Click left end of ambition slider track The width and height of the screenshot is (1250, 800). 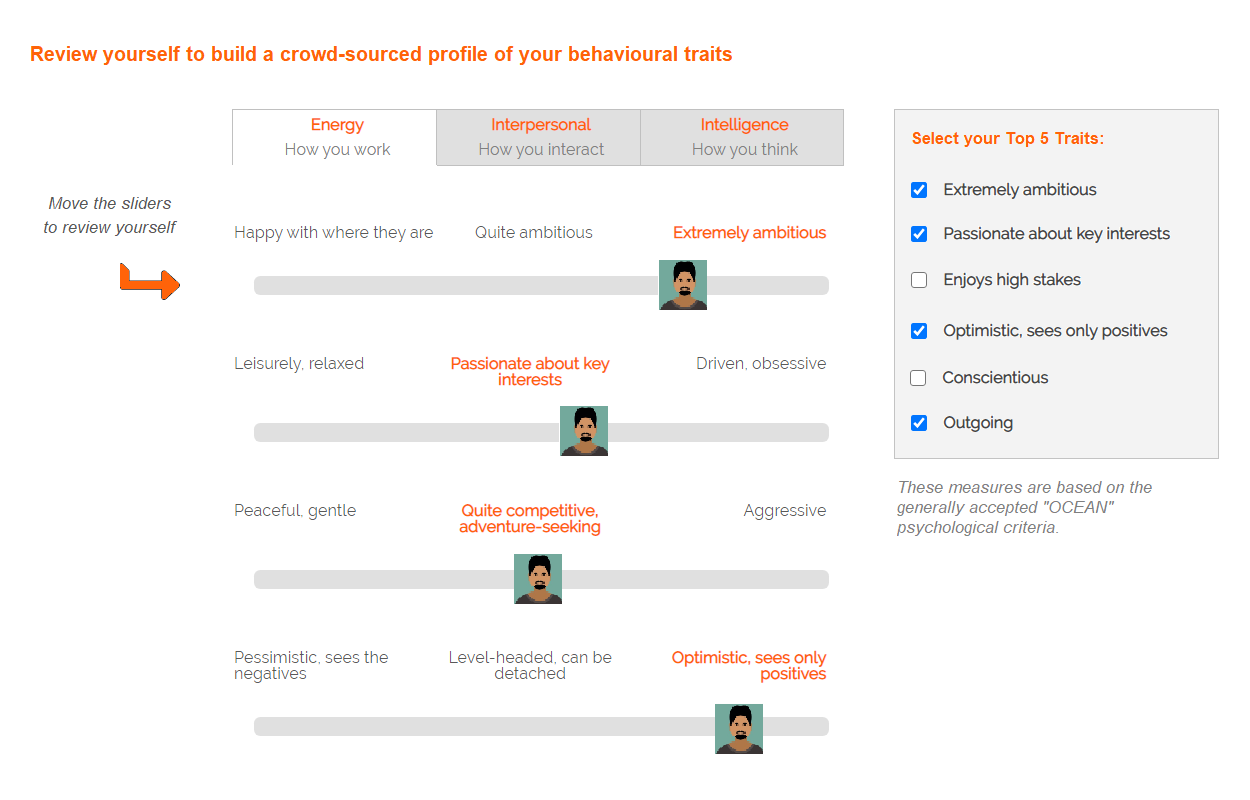[x=264, y=285]
